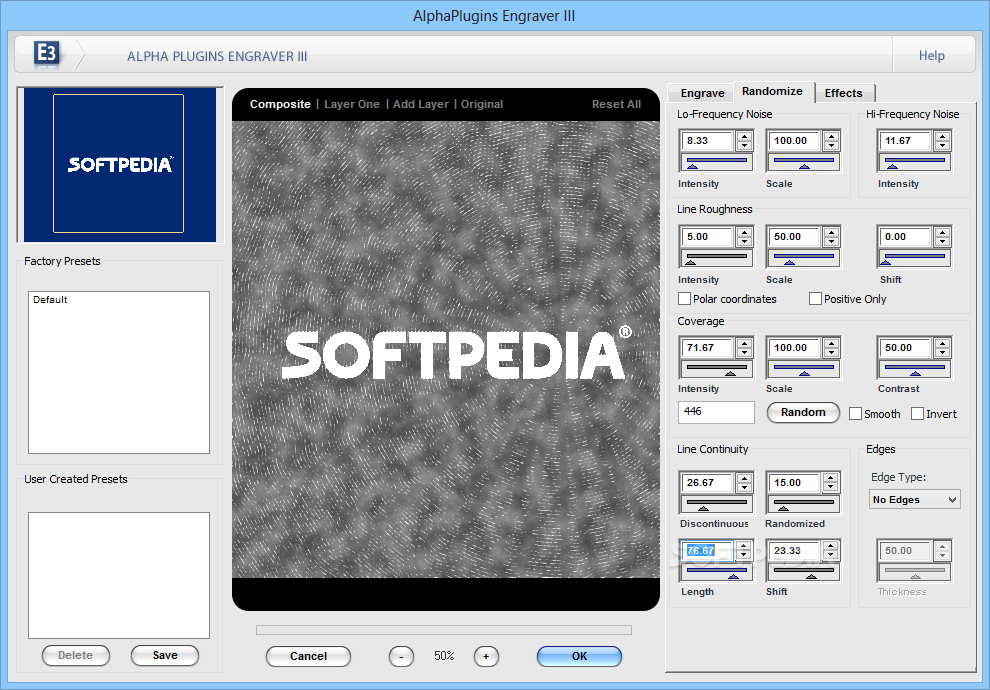Show the Composite preview view
The width and height of the screenshot is (990, 690).
click(x=280, y=104)
